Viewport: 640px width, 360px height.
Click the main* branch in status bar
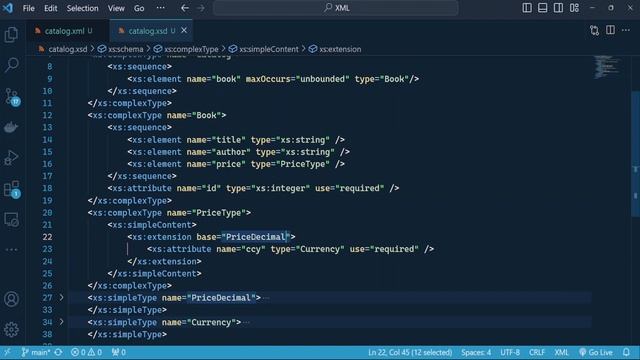click(x=36, y=352)
